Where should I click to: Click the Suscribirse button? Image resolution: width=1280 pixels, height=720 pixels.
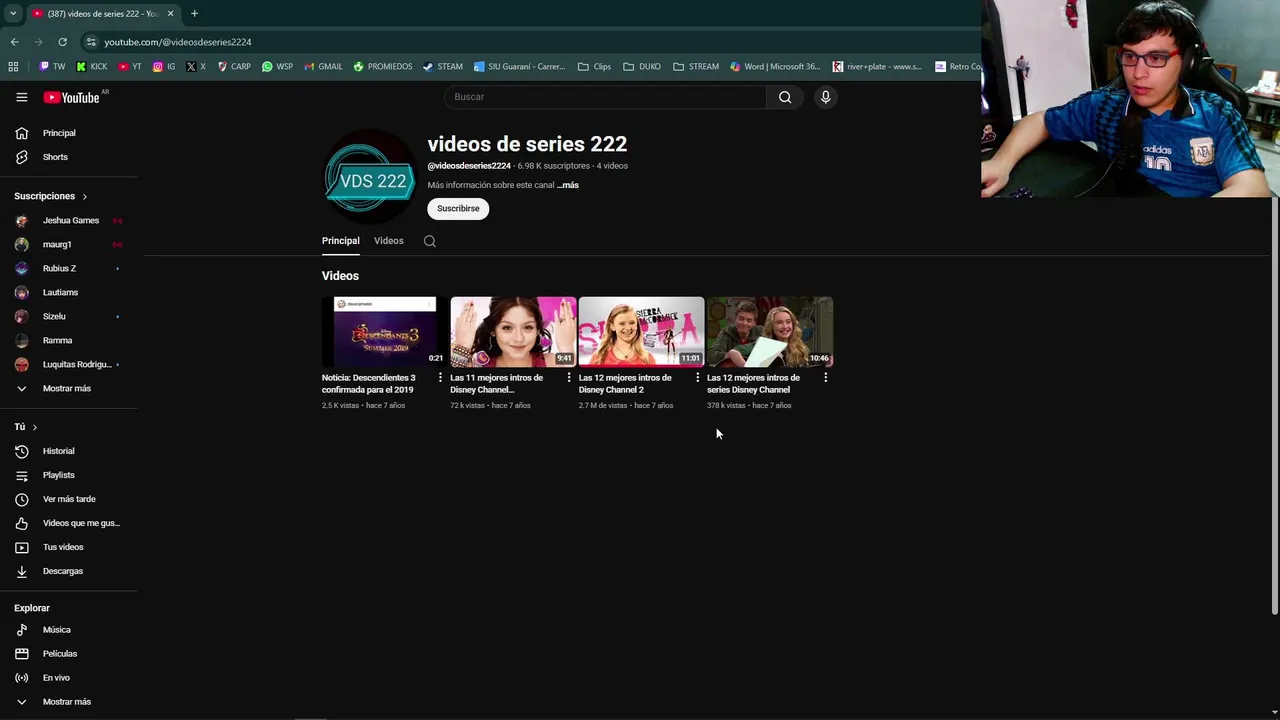point(458,208)
